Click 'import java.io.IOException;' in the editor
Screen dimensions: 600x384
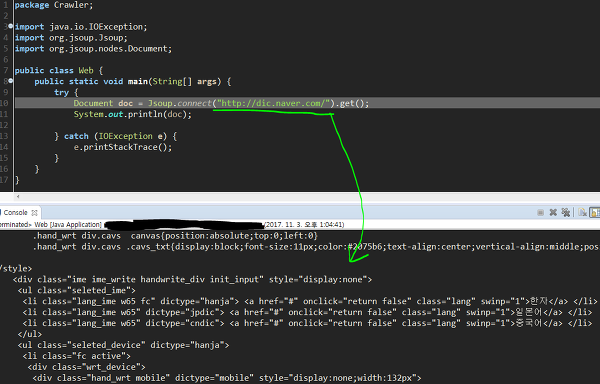click(x=81, y=27)
